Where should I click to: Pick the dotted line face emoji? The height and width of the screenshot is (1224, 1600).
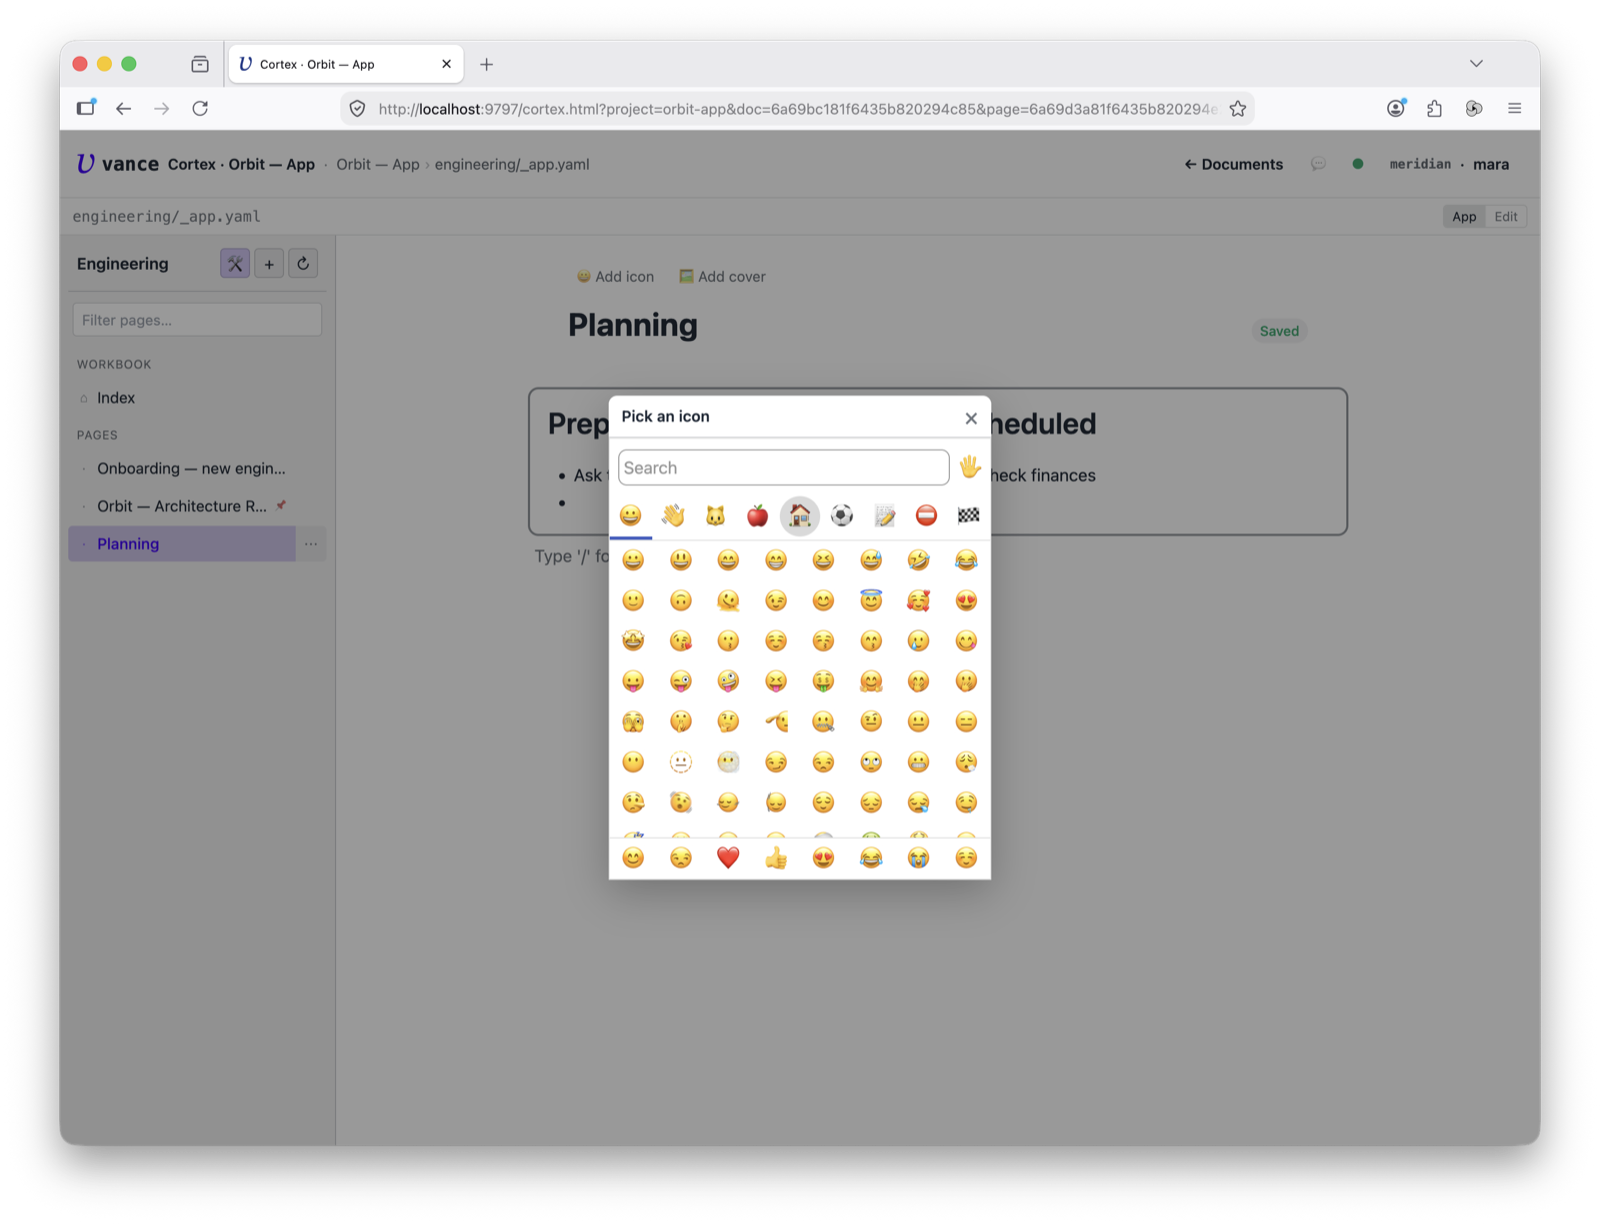[x=681, y=762]
